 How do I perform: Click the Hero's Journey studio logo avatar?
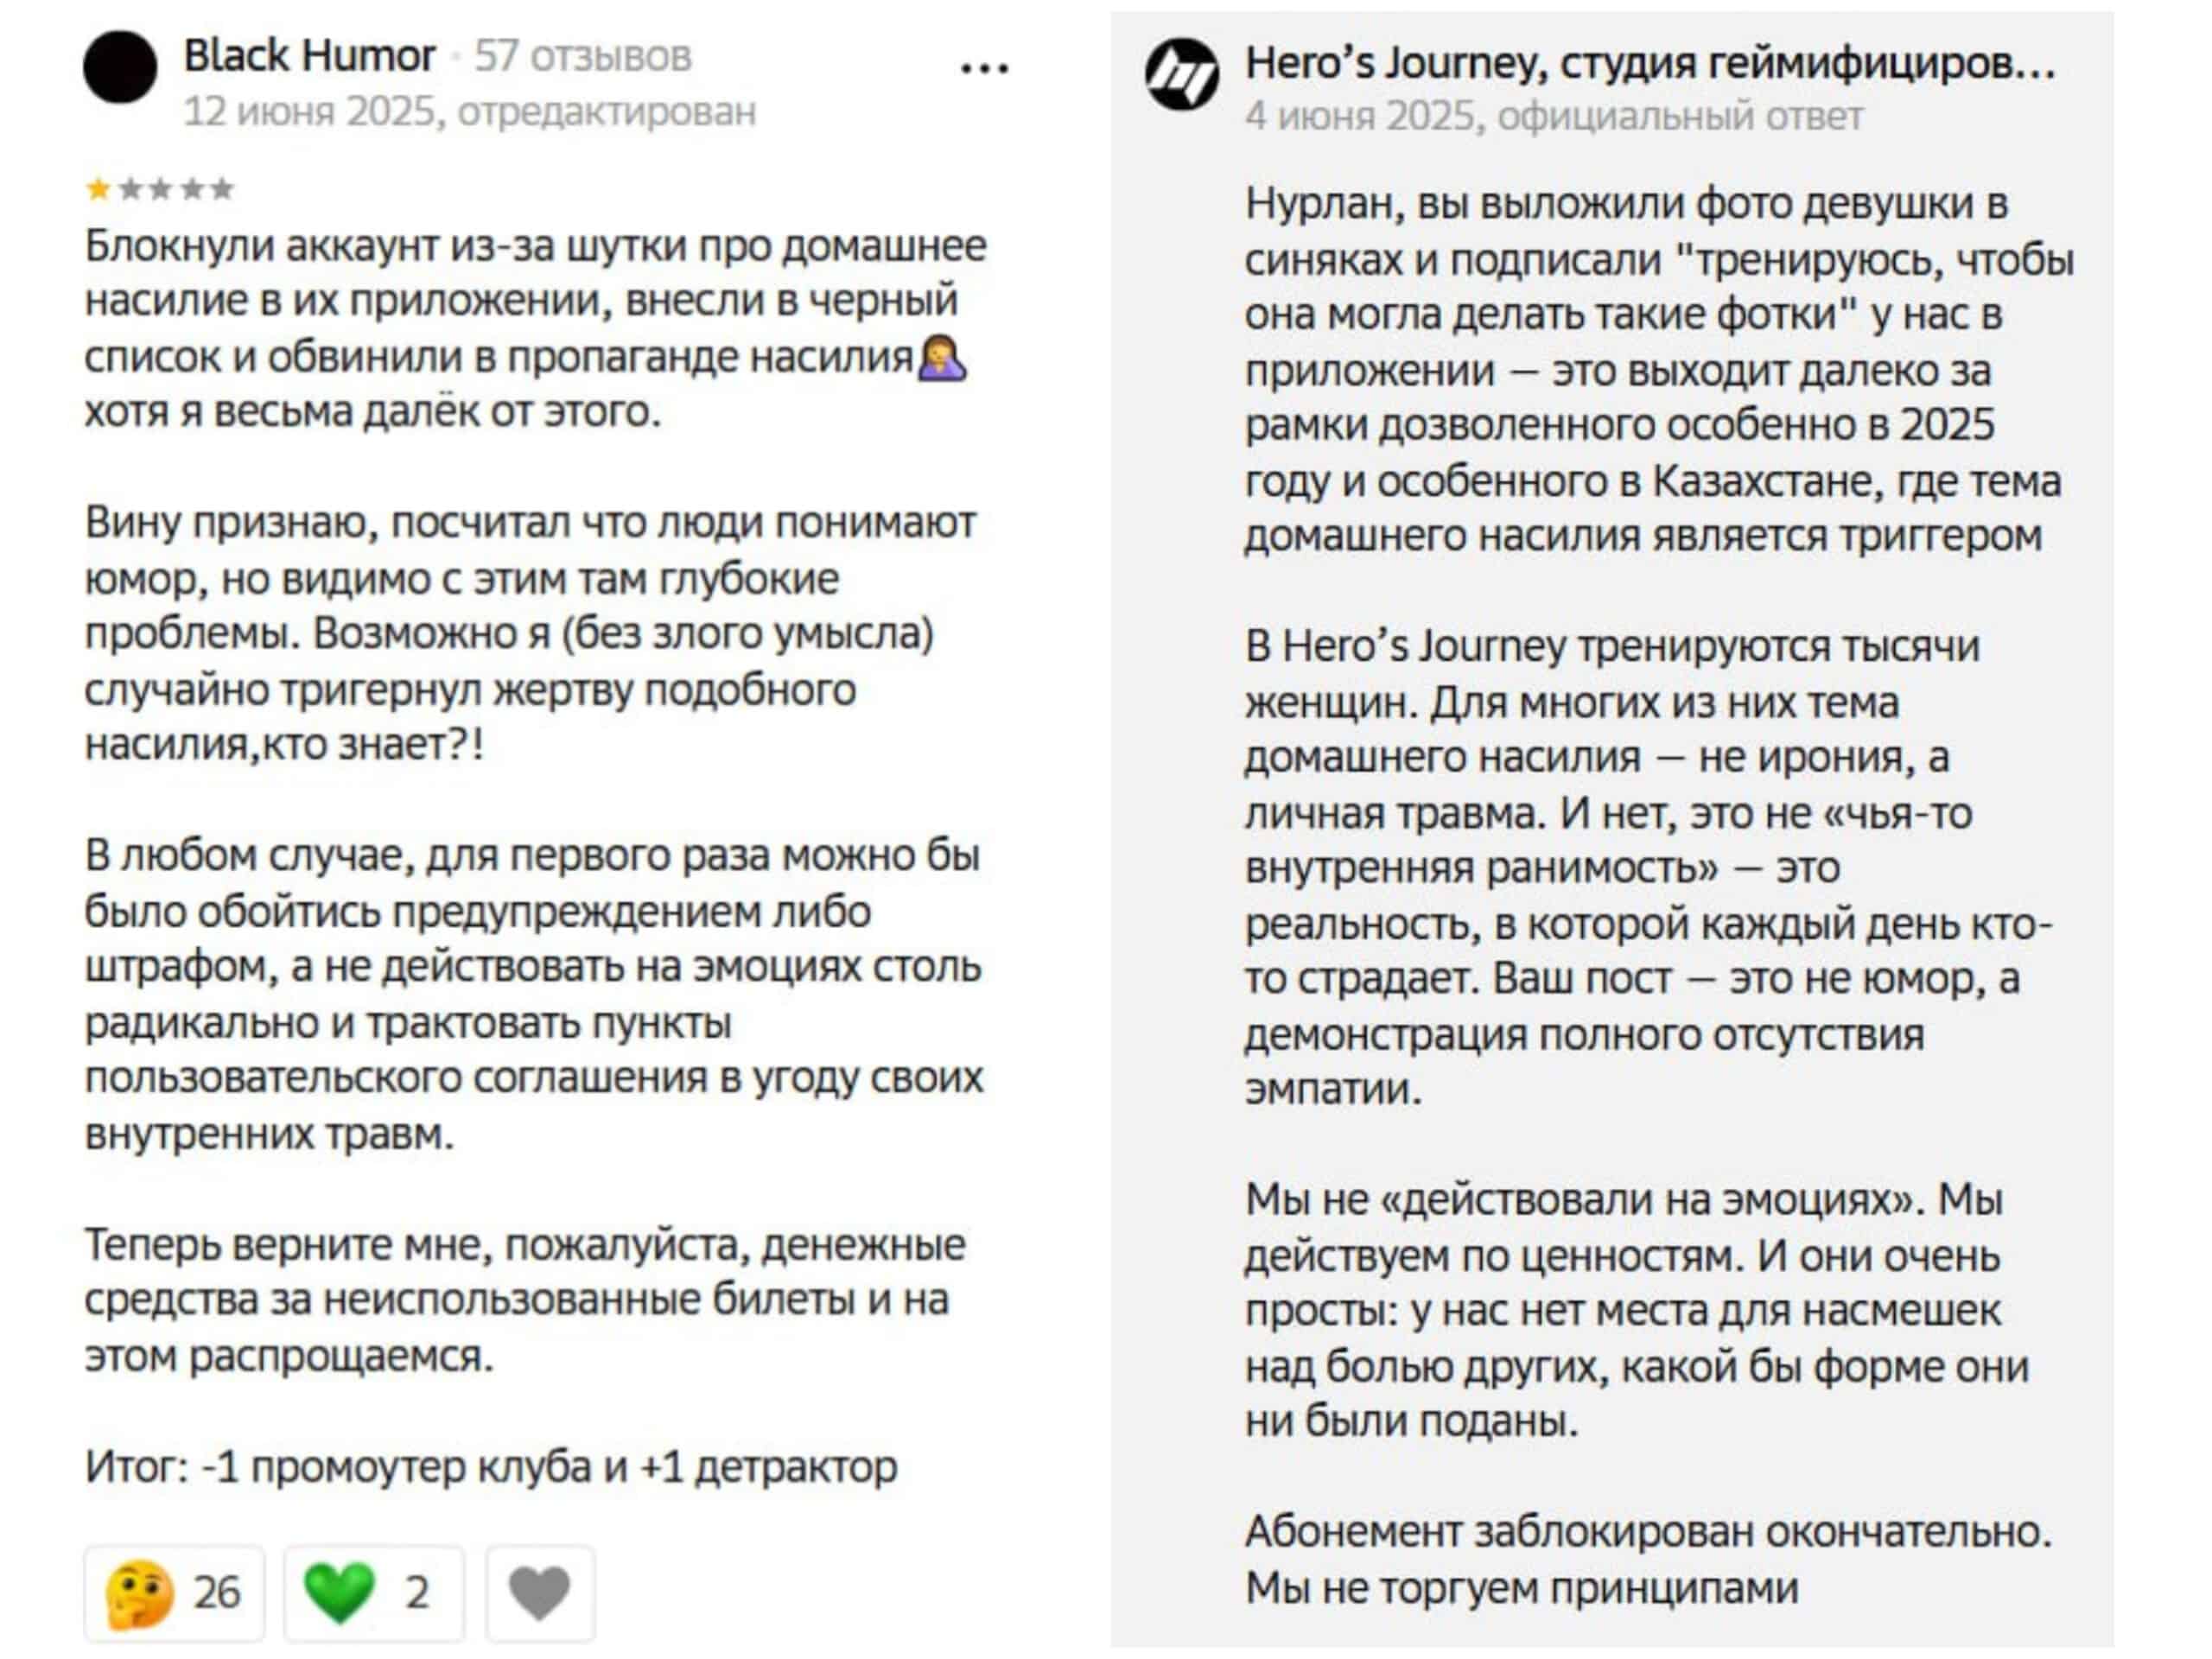(x=1181, y=74)
